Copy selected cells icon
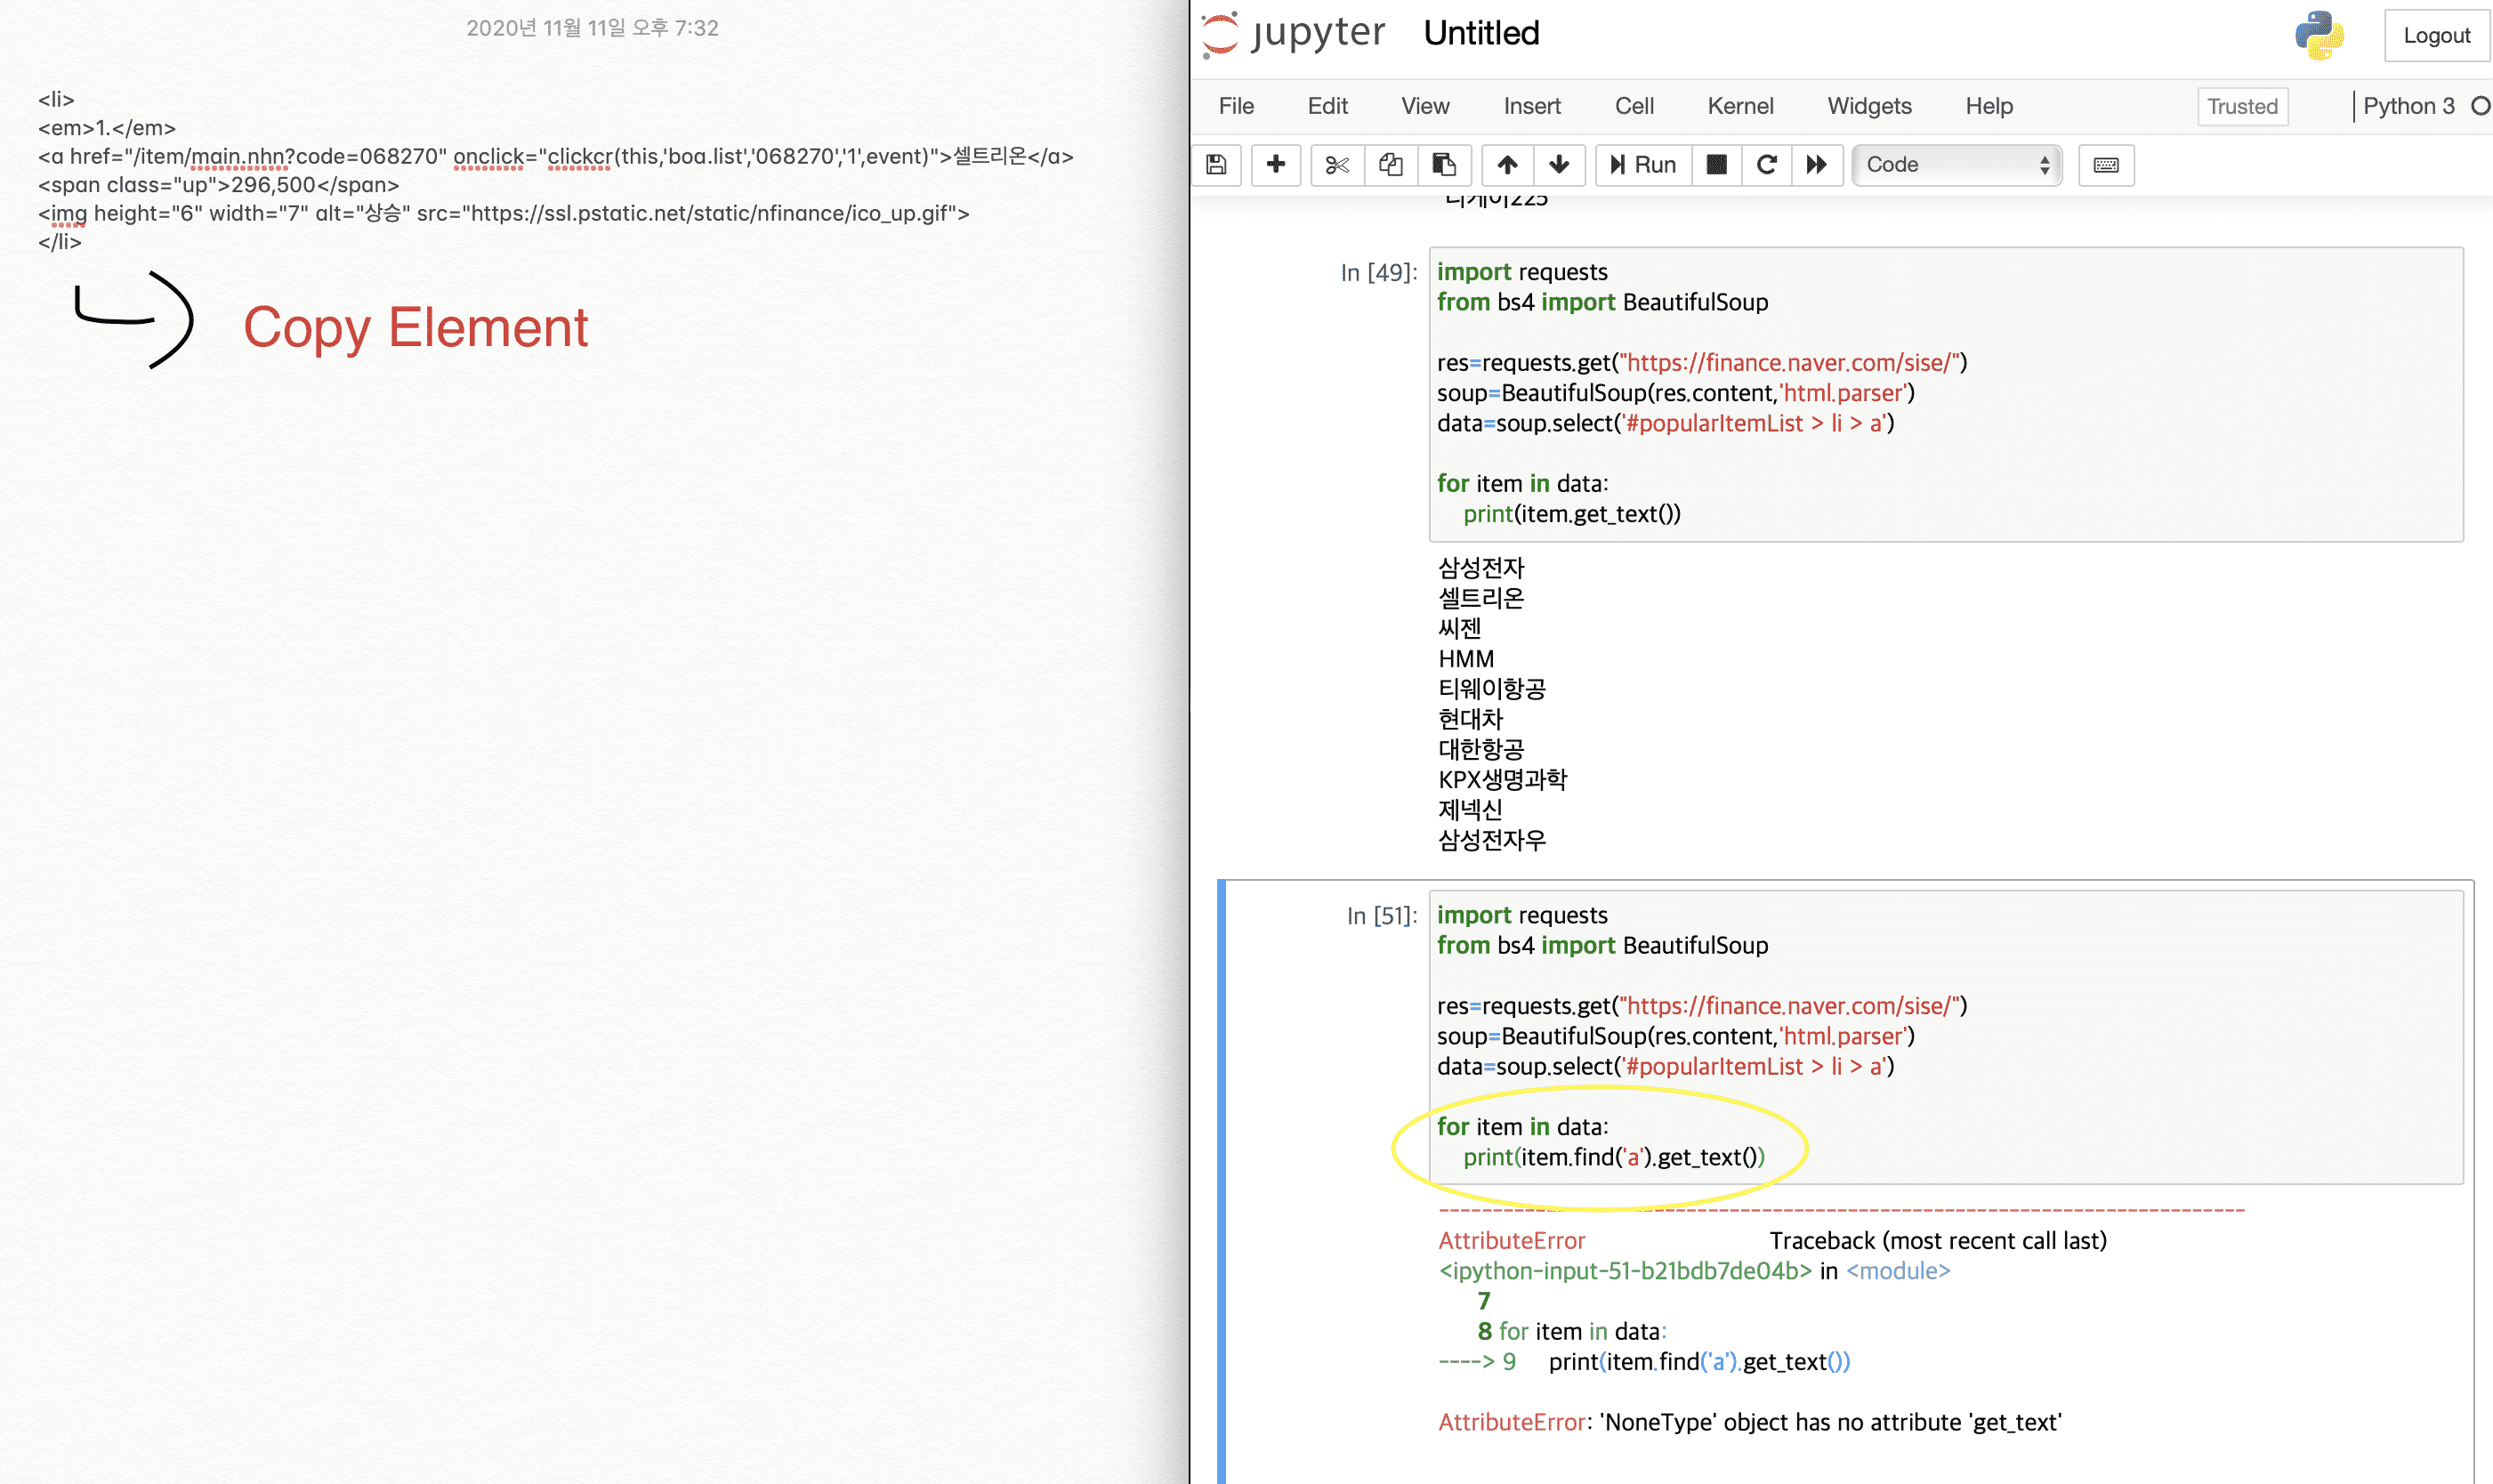The image size is (2493, 1484). click(x=1390, y=165)
